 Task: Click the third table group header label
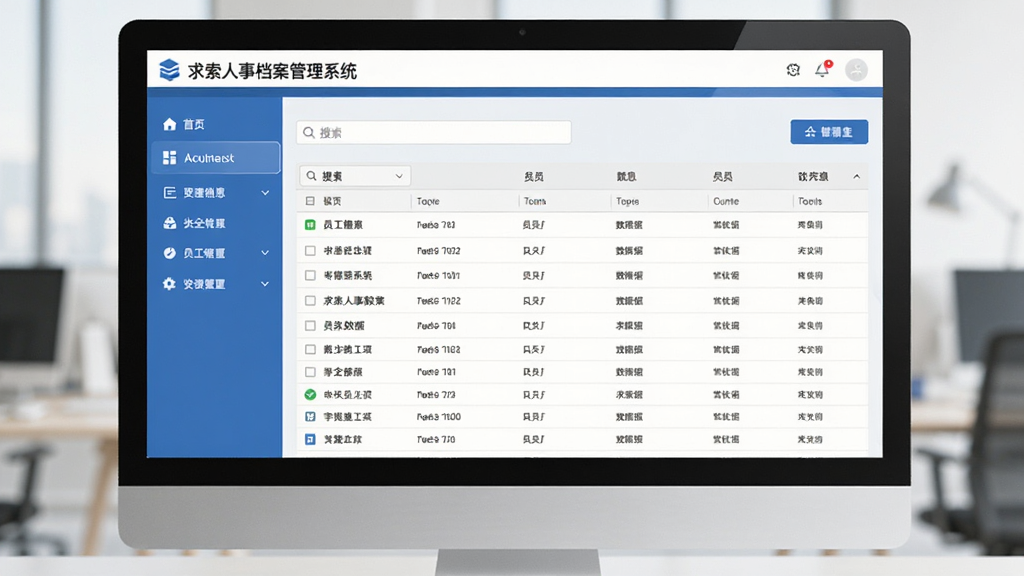pyautogui.click(x=722, y=176)
